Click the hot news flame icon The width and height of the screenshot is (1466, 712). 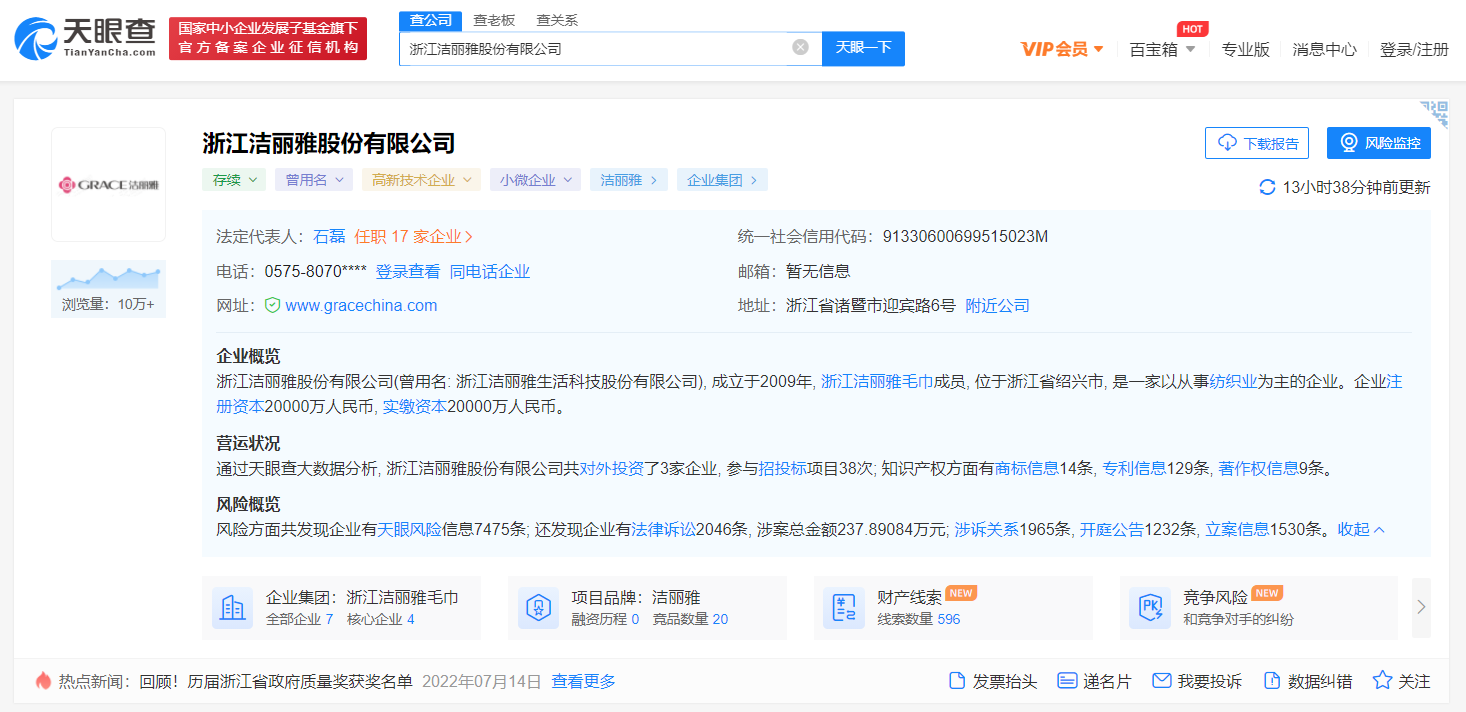pos(43,681)
